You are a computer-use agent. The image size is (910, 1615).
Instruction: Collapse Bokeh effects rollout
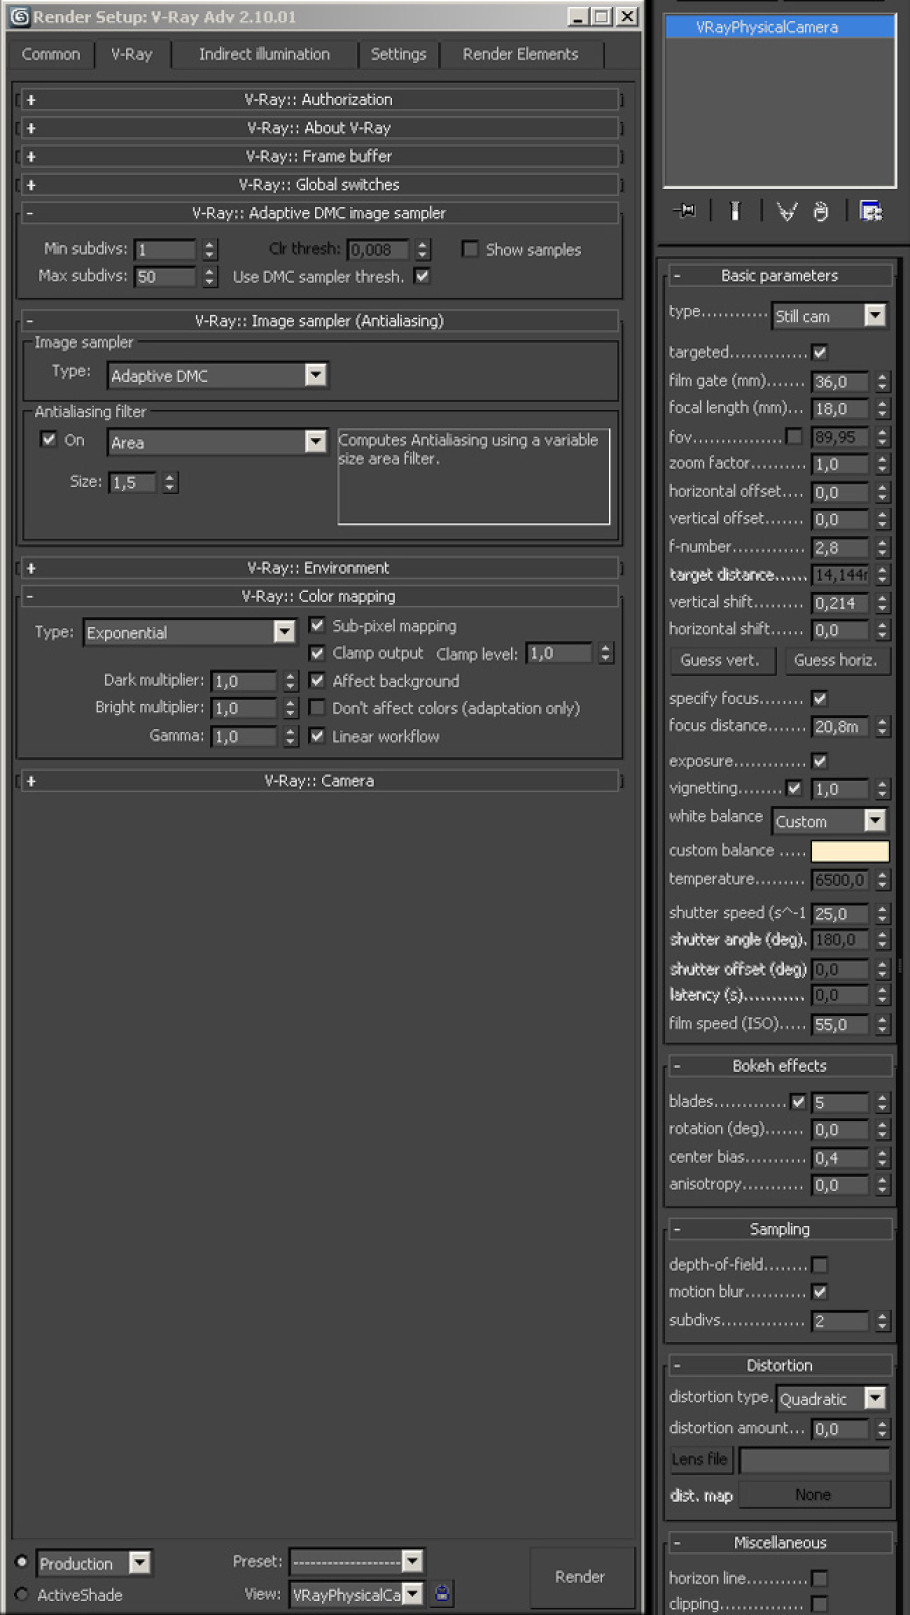(779, 1066)
